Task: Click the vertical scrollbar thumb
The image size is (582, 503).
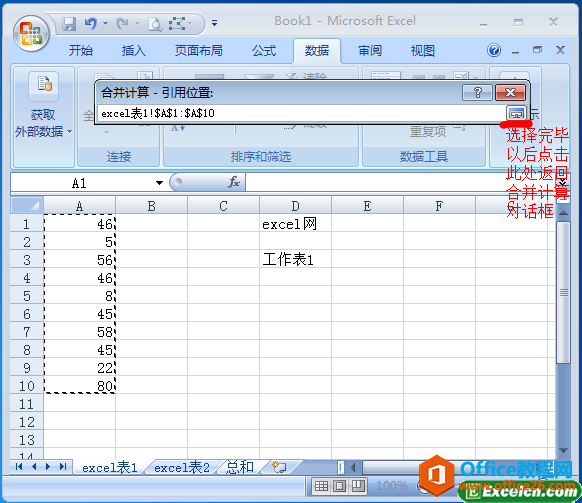Action: click(x=563, y=293)
